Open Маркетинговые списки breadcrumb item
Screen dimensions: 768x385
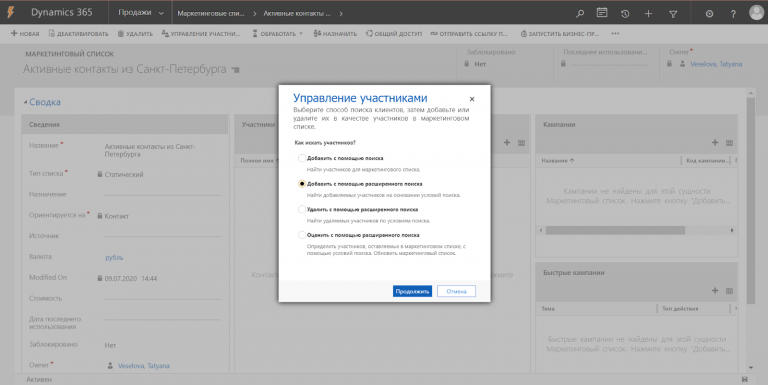(x=211, y=14)
